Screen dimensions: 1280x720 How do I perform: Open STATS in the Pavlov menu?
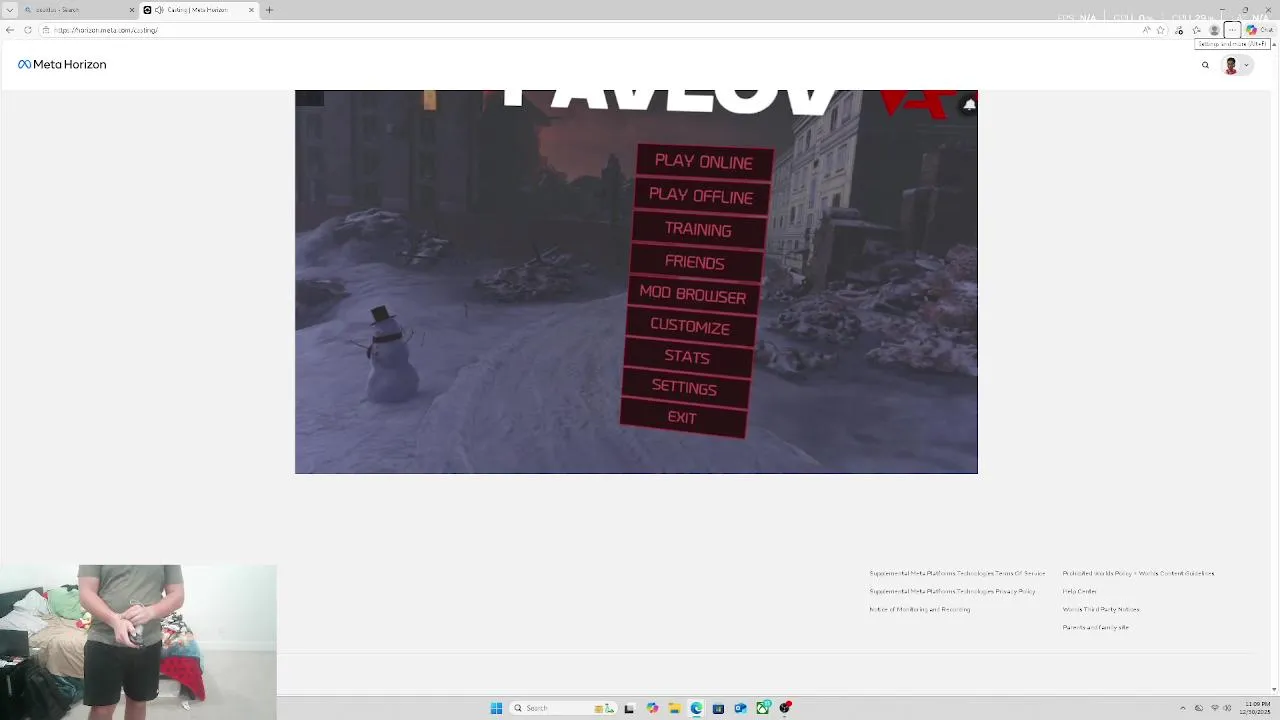click(x=687, y=357)
